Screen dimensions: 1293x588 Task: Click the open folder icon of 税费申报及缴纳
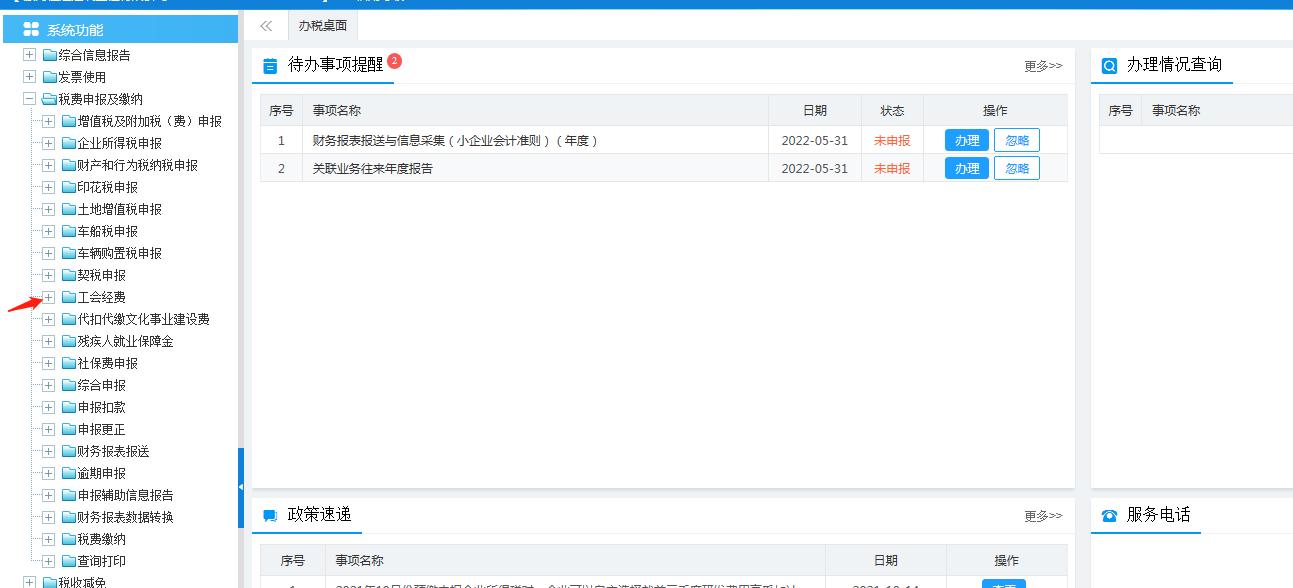tap(47, 98)
